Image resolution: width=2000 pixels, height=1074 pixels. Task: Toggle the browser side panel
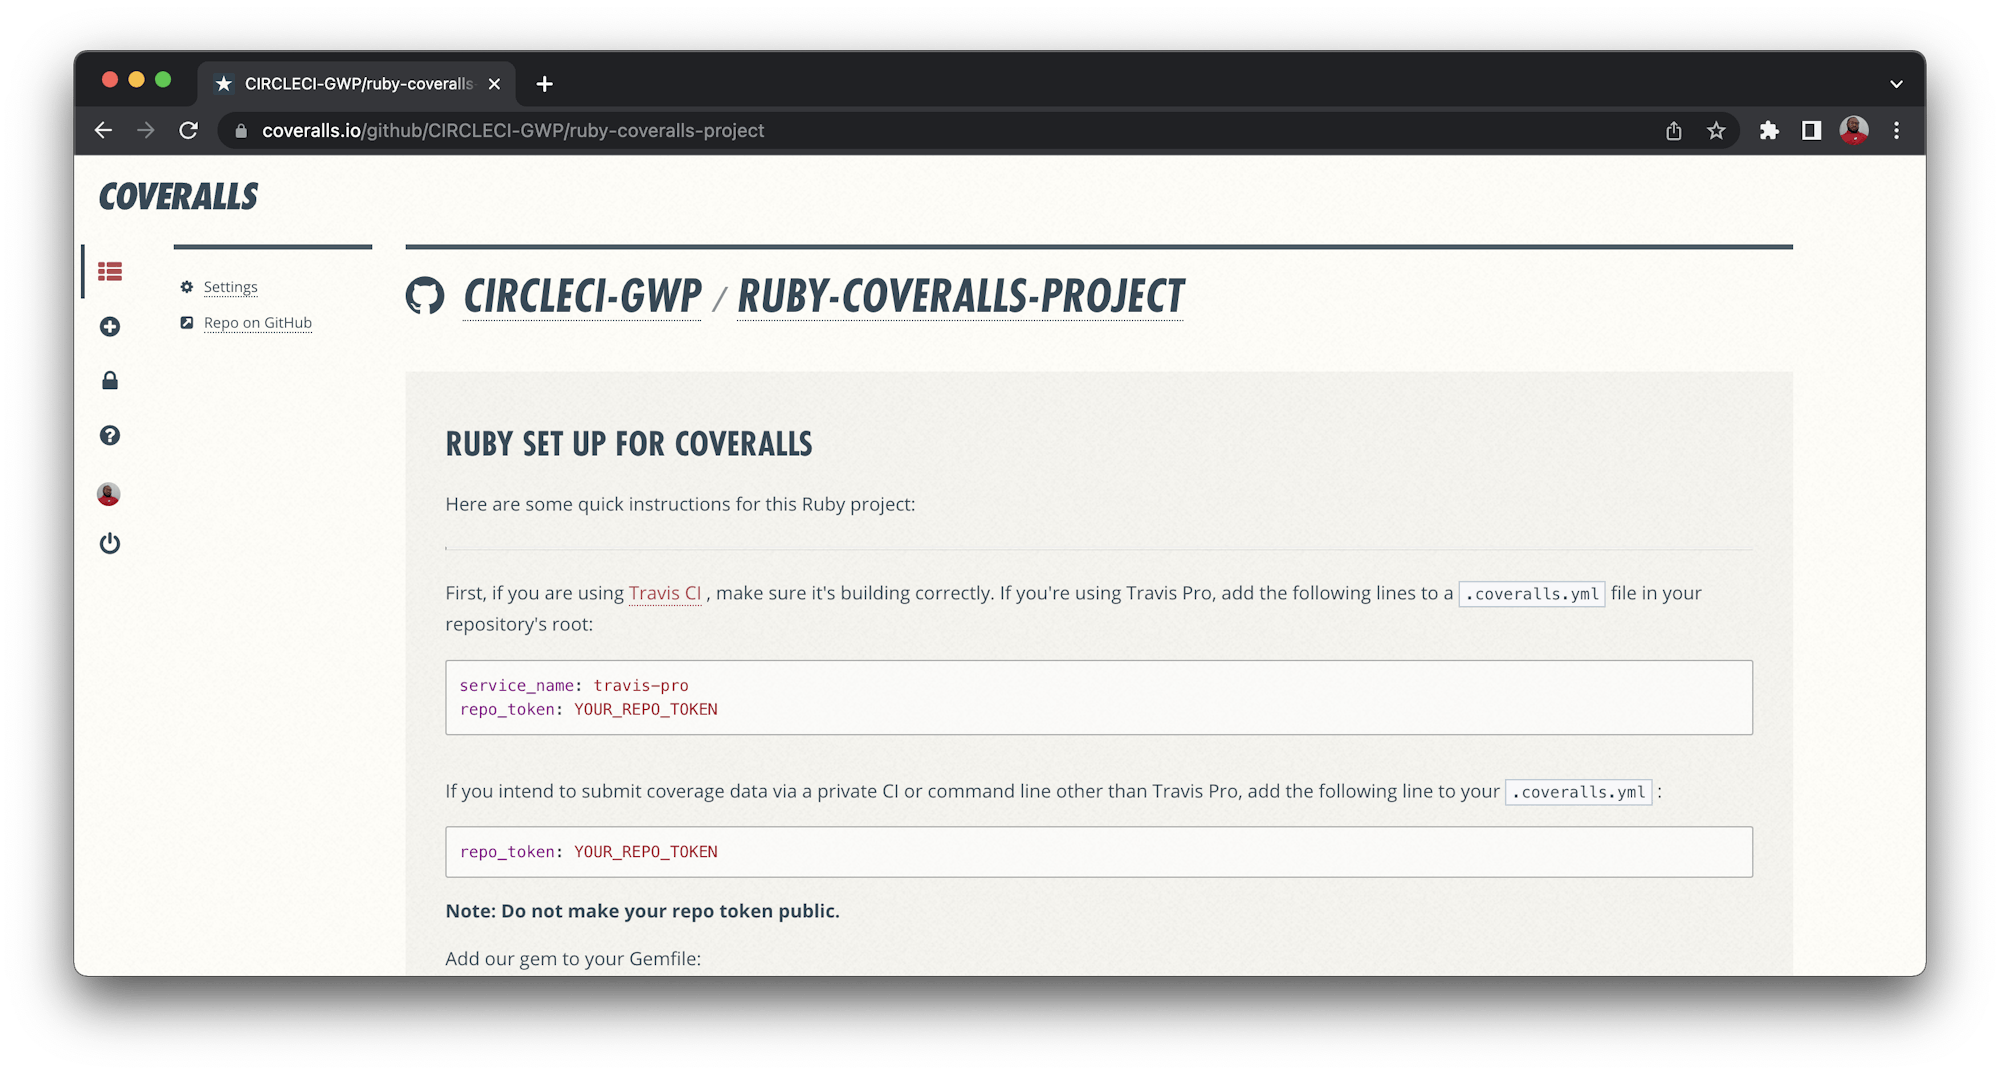click(1811, 131)
